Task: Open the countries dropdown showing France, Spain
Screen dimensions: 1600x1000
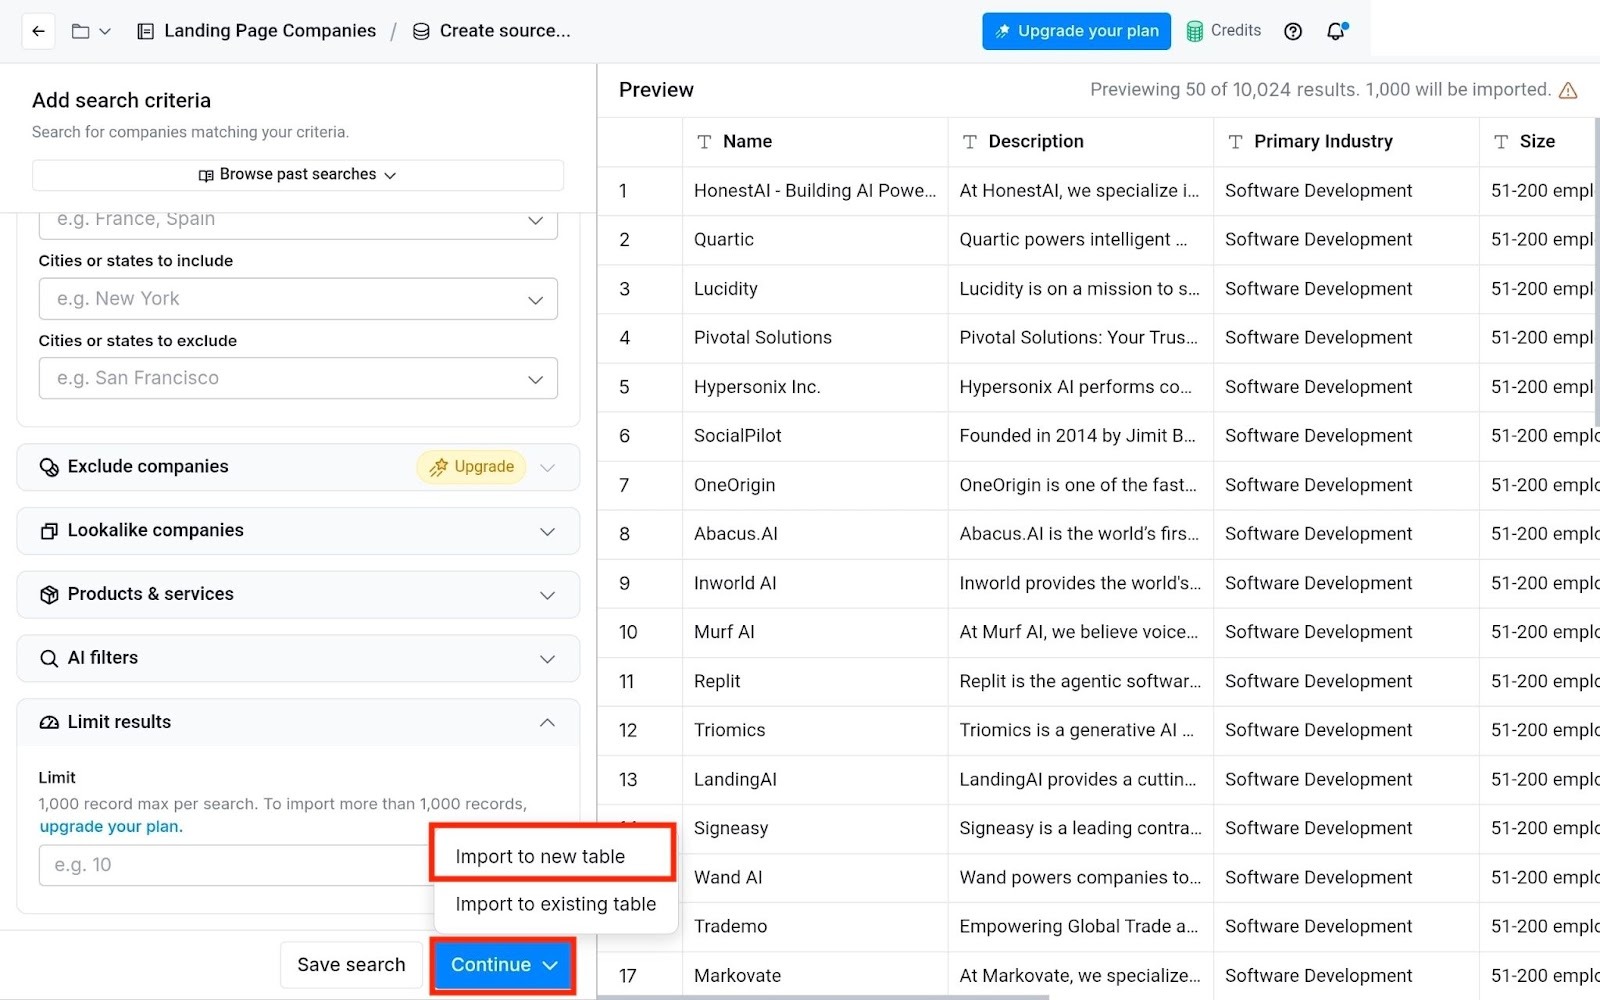Action: pos(298,222)
